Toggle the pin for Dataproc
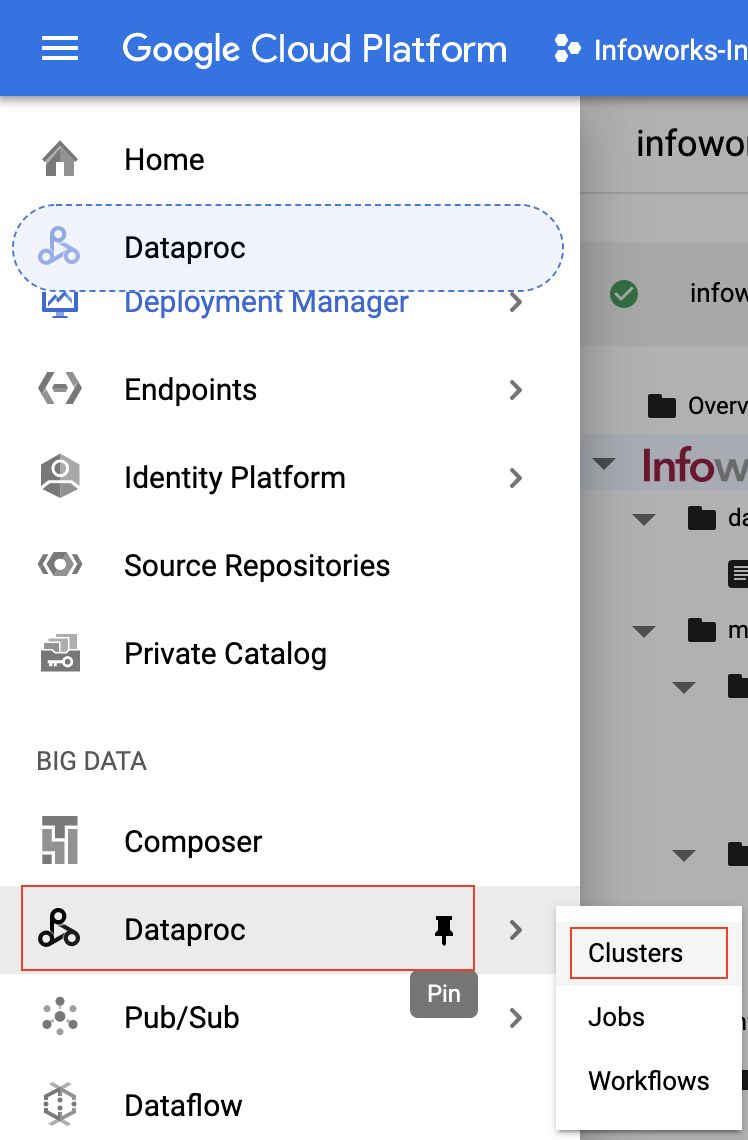This screenshot has width=748, height=1140. [x=443, y=930]
